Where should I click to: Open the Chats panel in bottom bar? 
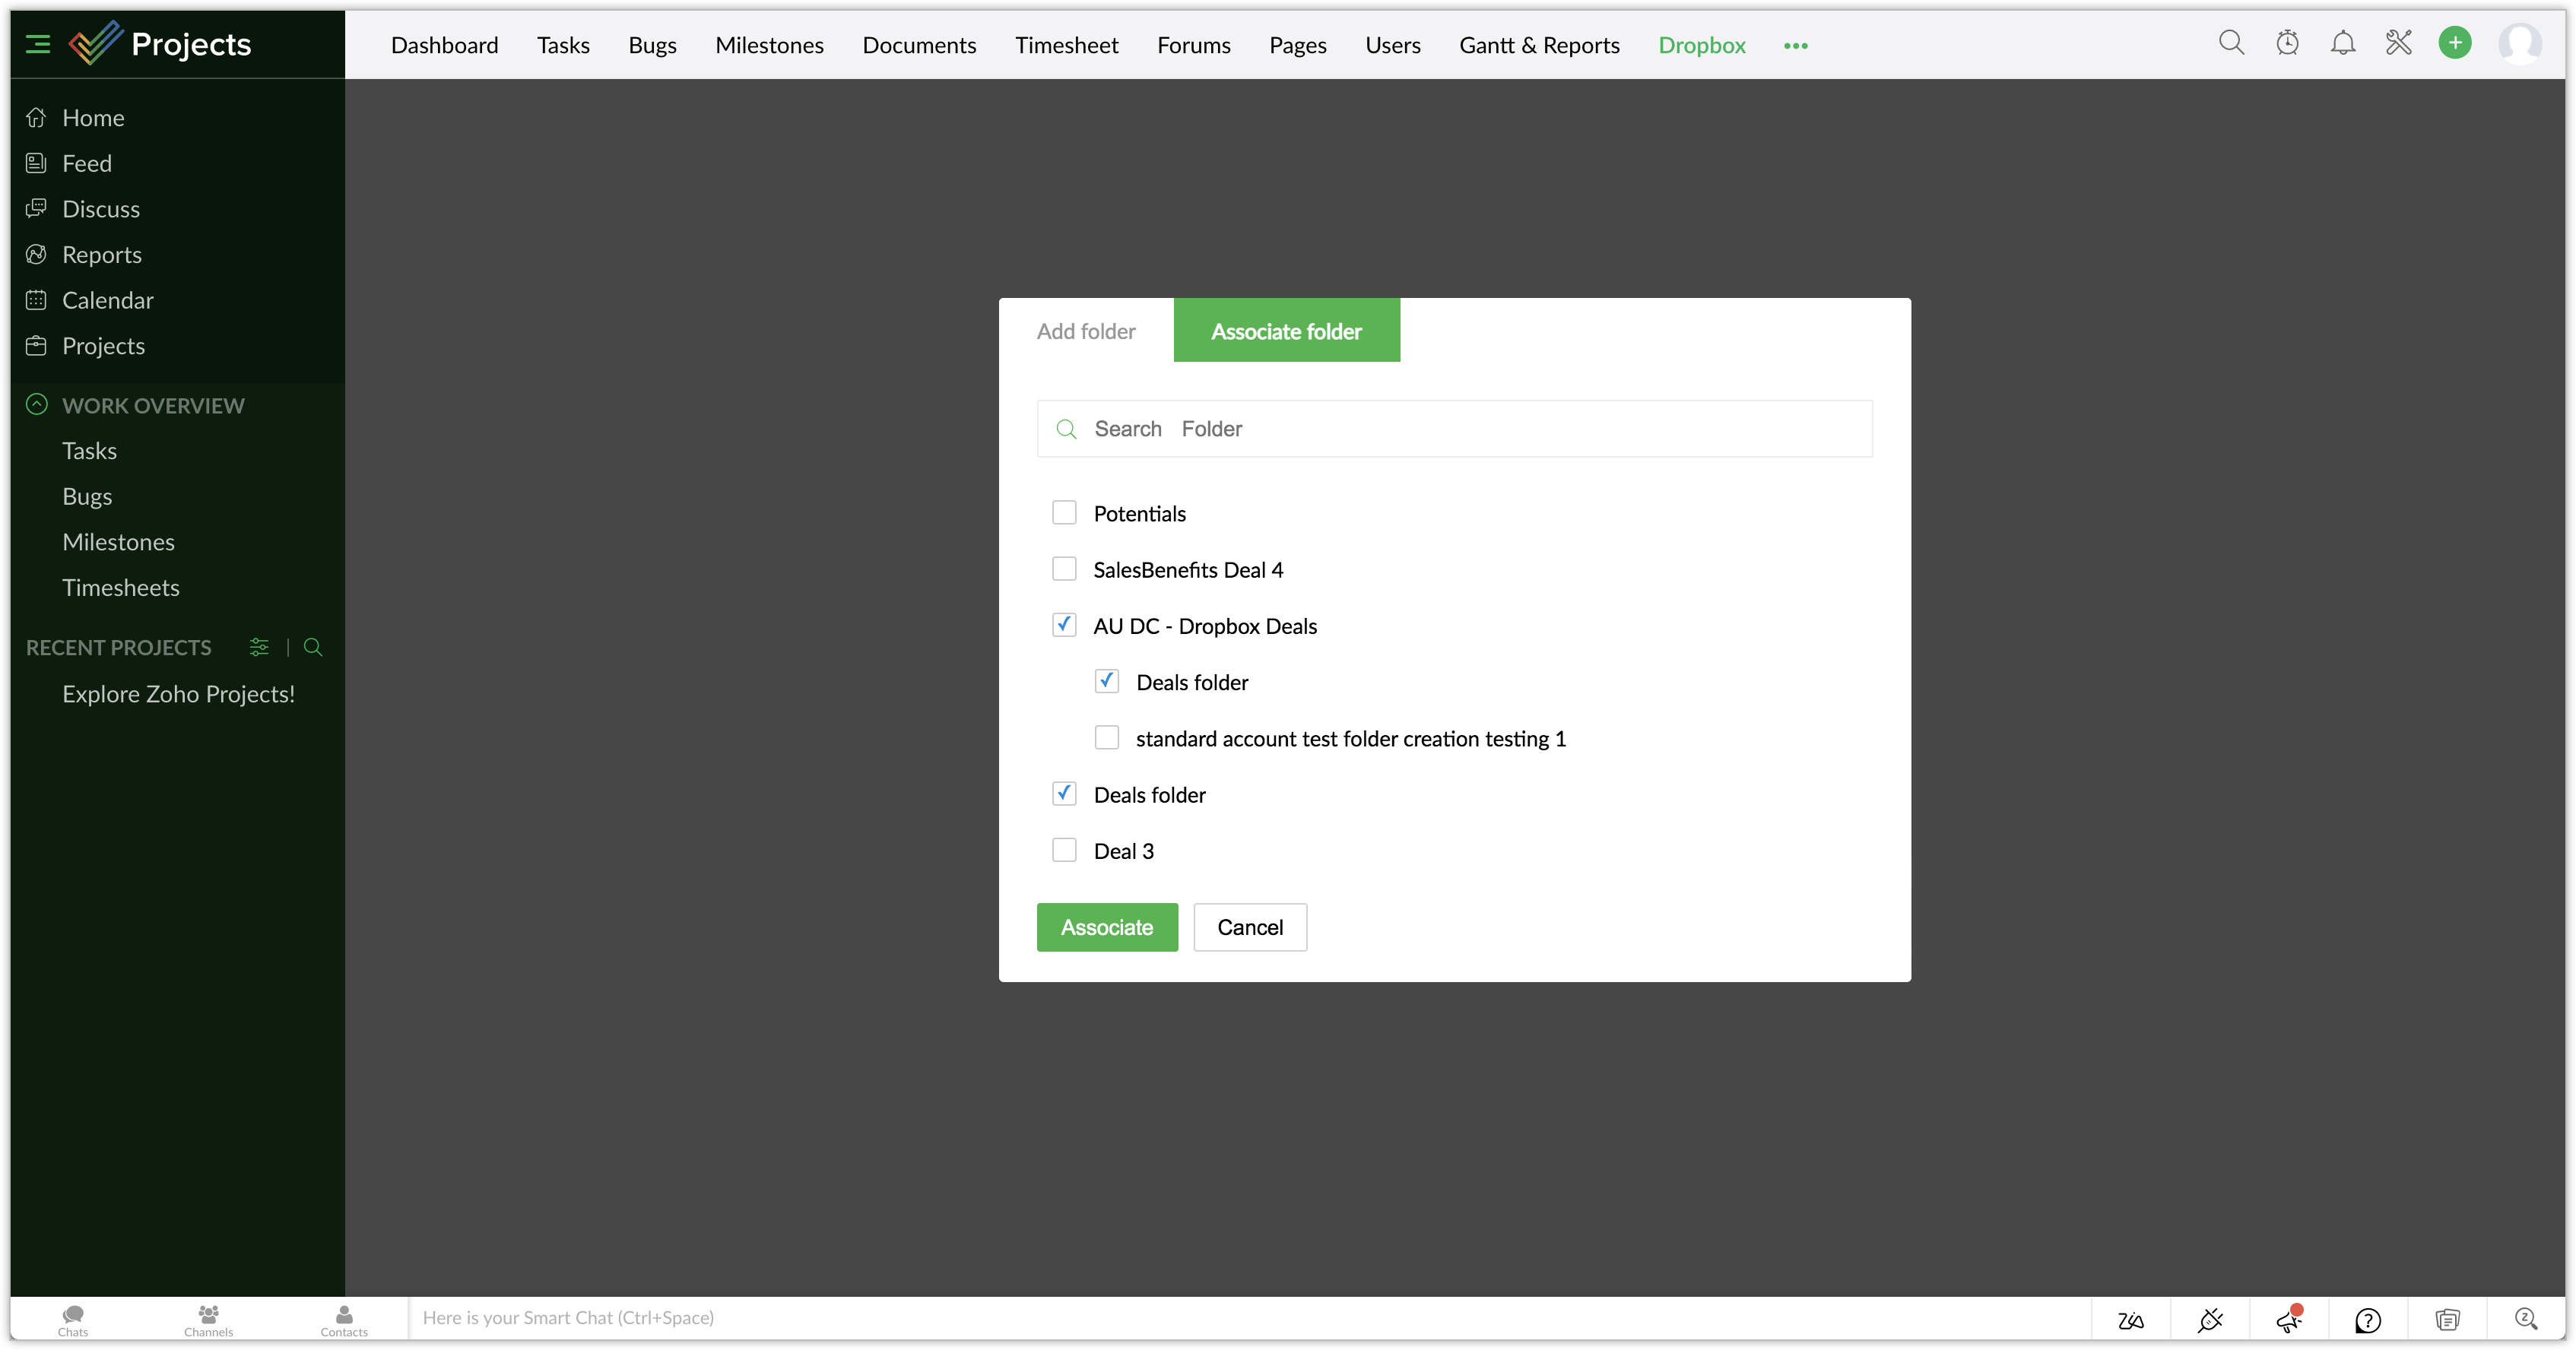click(73, 1319)
